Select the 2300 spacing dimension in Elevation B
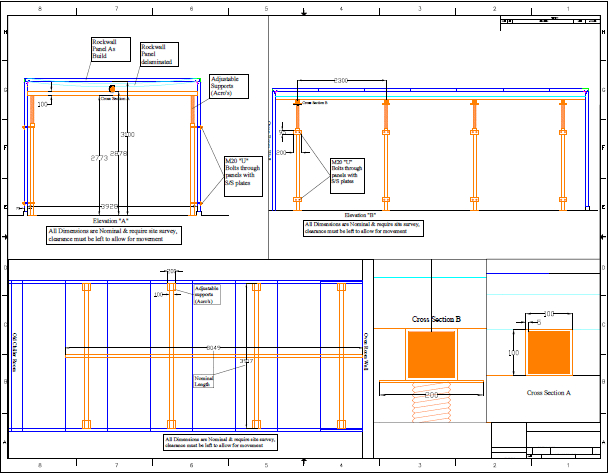 (341, 81)
